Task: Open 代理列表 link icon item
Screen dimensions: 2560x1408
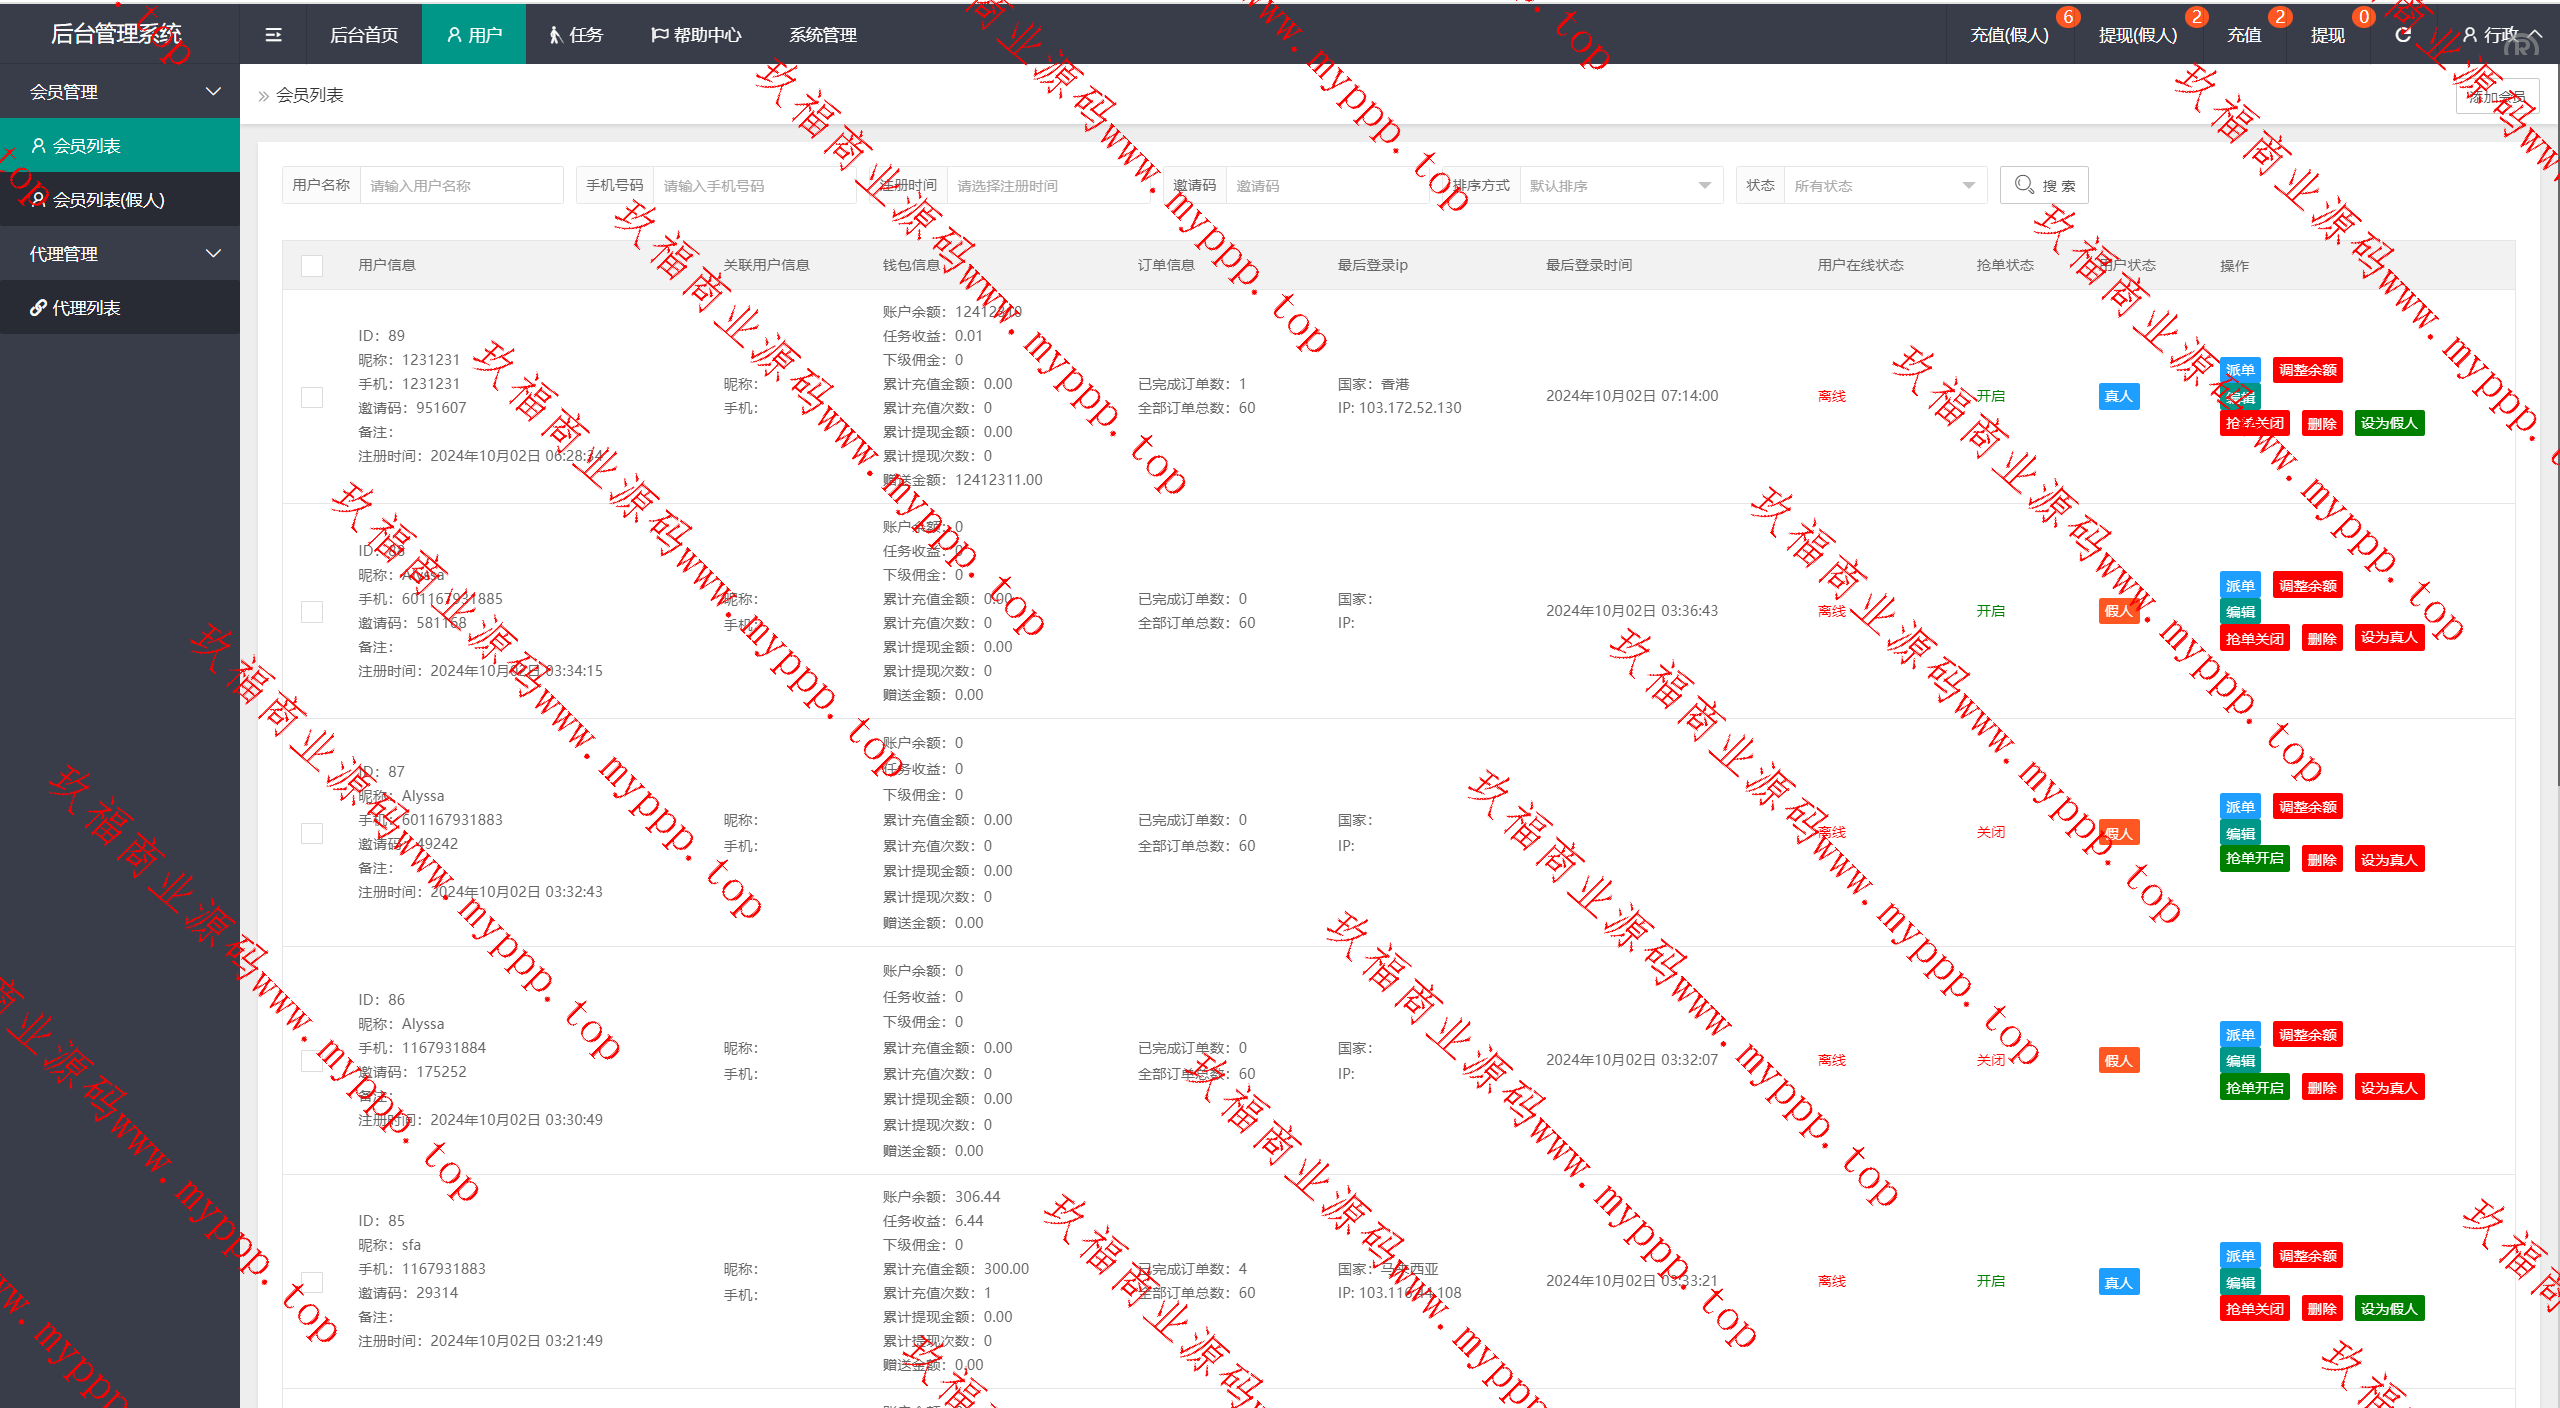Action: pos(86,308)
